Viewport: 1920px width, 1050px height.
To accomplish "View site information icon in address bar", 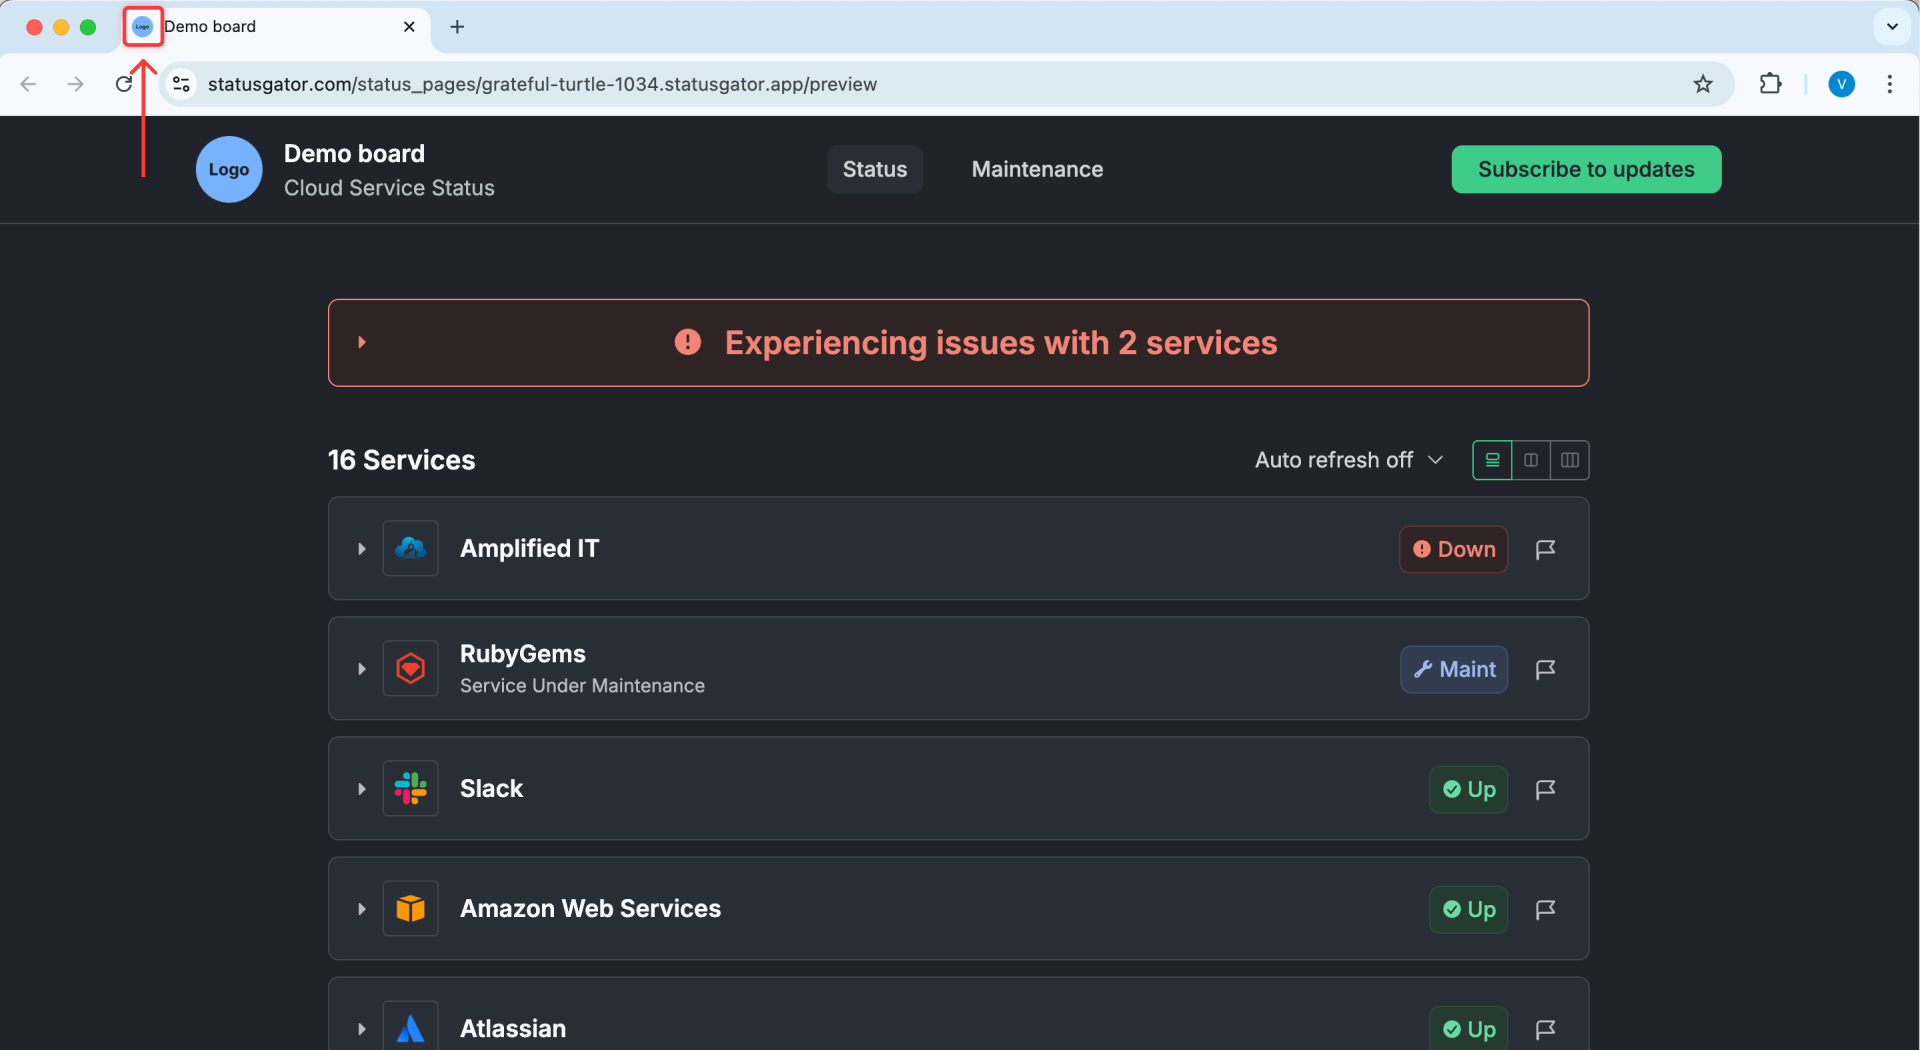I will tap(181, 84).
